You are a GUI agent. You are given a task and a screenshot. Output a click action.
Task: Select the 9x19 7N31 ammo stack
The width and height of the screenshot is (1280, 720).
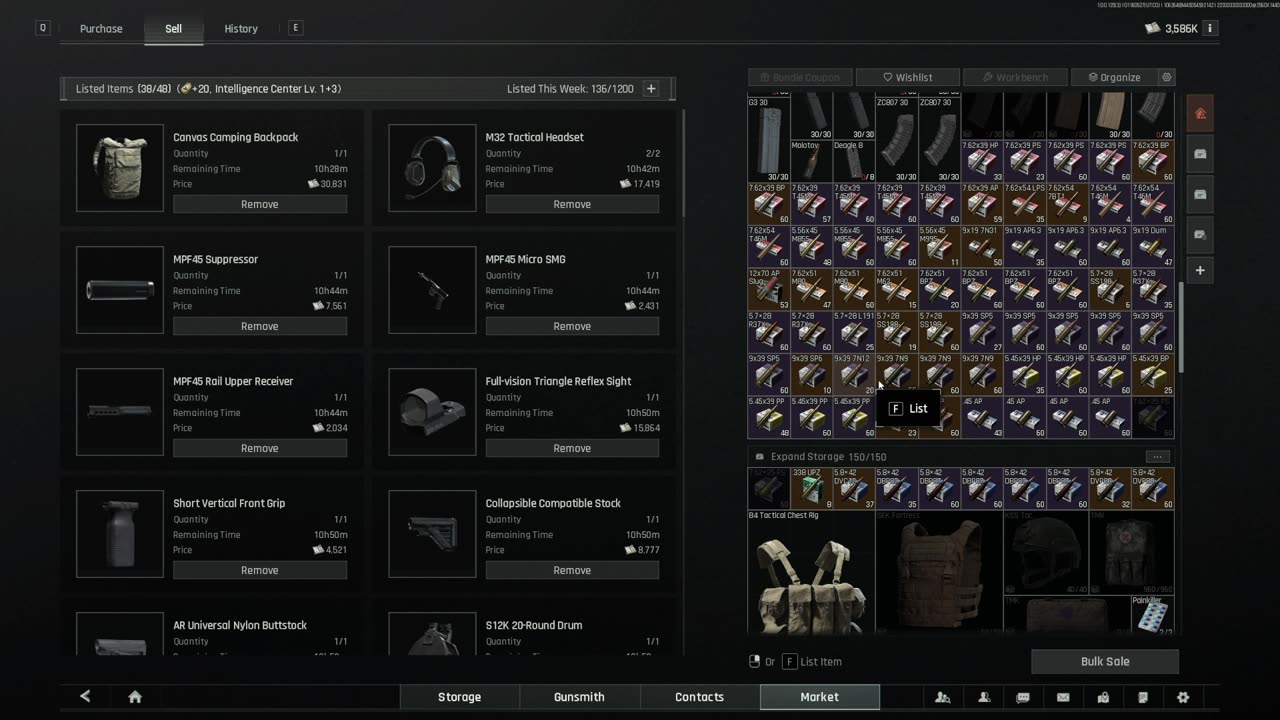(982, 246)
